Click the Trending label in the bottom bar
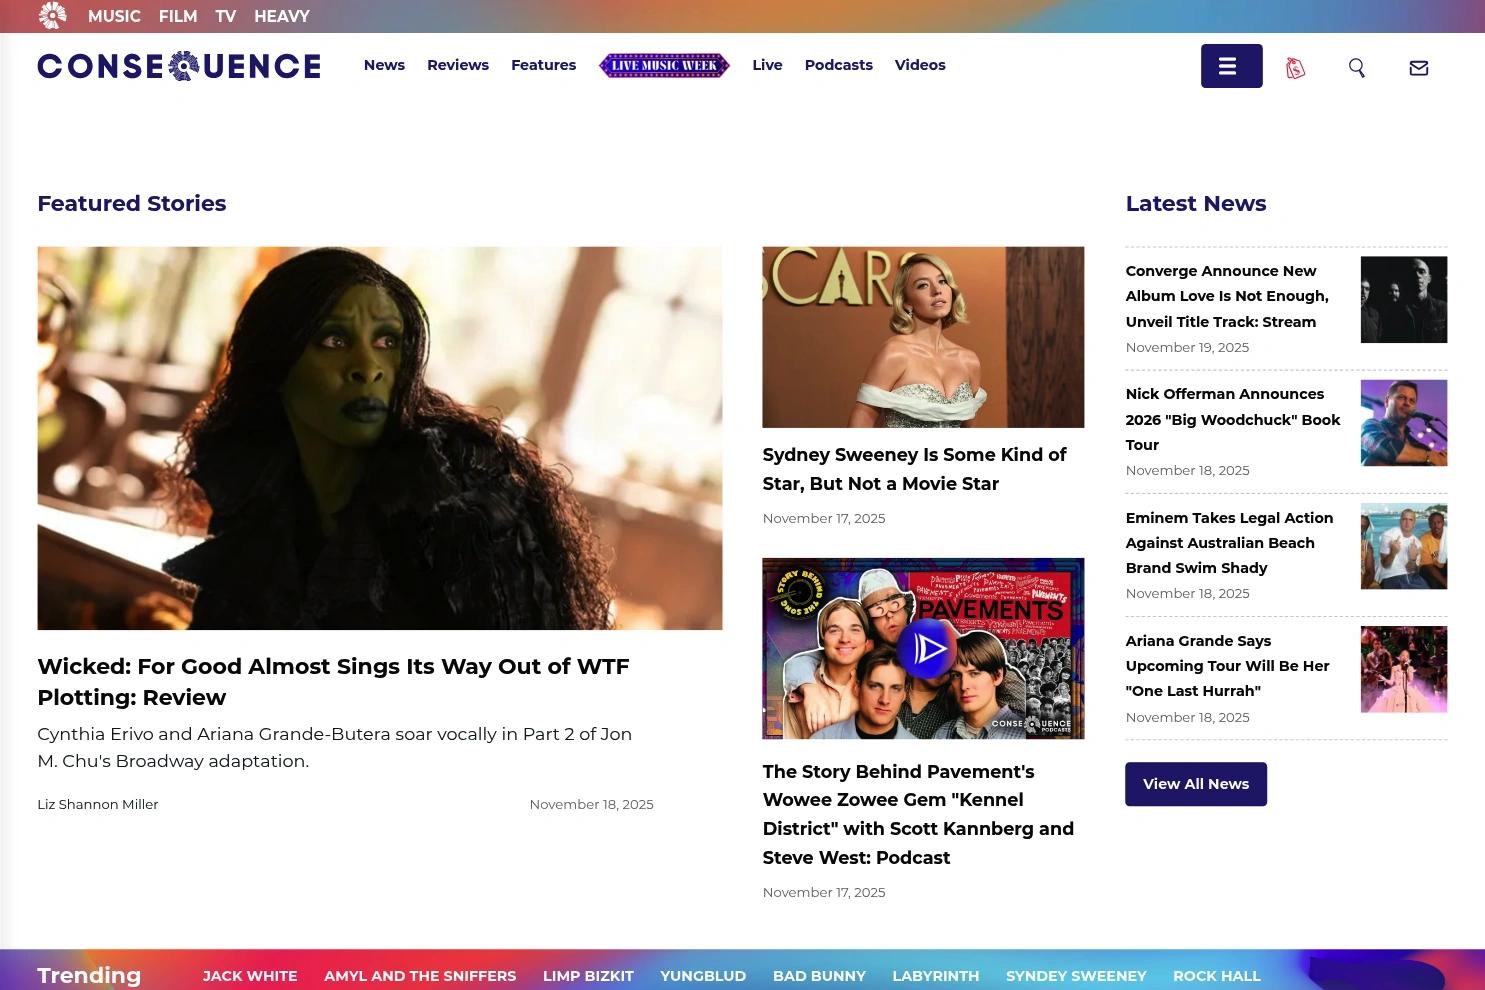The image size is (1485, 990). click(x=89, y=975)
